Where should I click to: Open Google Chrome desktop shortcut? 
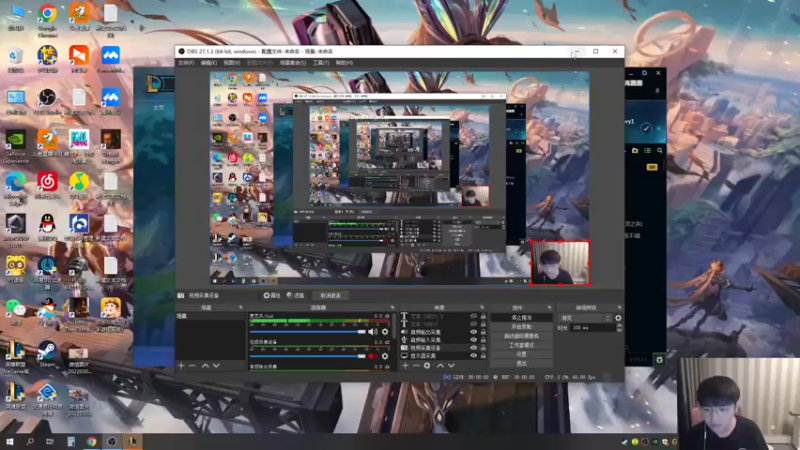click(47, 20)
